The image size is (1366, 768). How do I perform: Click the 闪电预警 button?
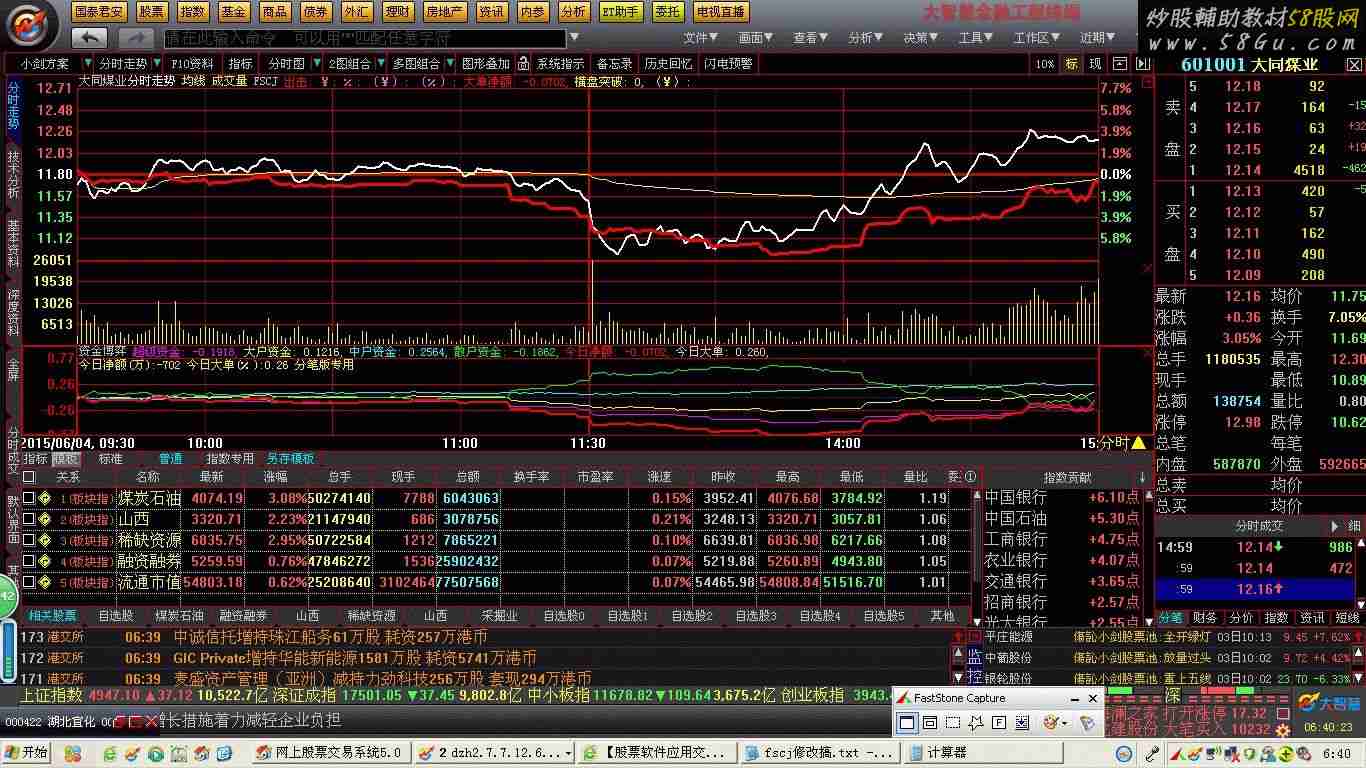tap(728, 63)
